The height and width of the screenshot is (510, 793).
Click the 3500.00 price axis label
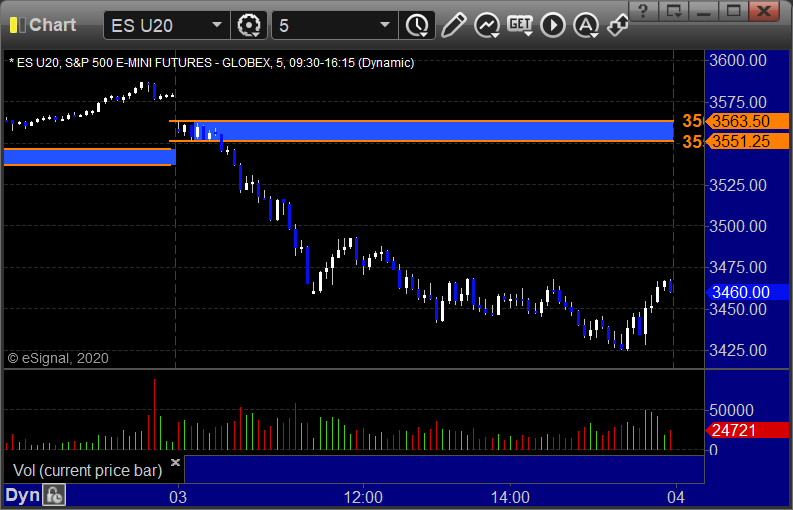point(738,226)
